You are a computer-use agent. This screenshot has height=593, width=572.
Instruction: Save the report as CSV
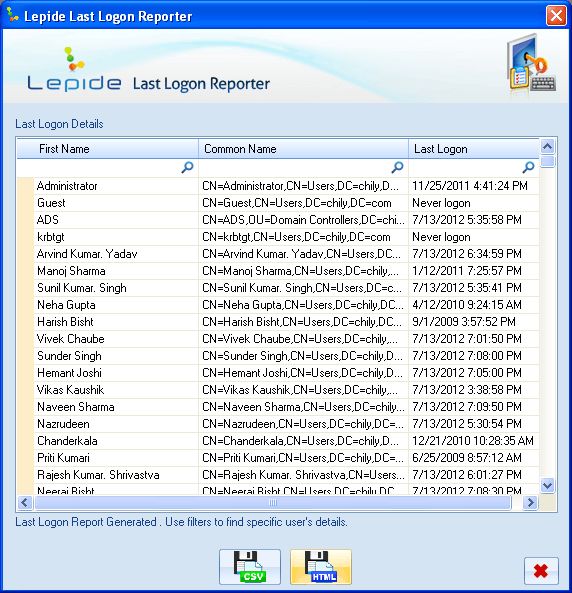coord(250,567)
